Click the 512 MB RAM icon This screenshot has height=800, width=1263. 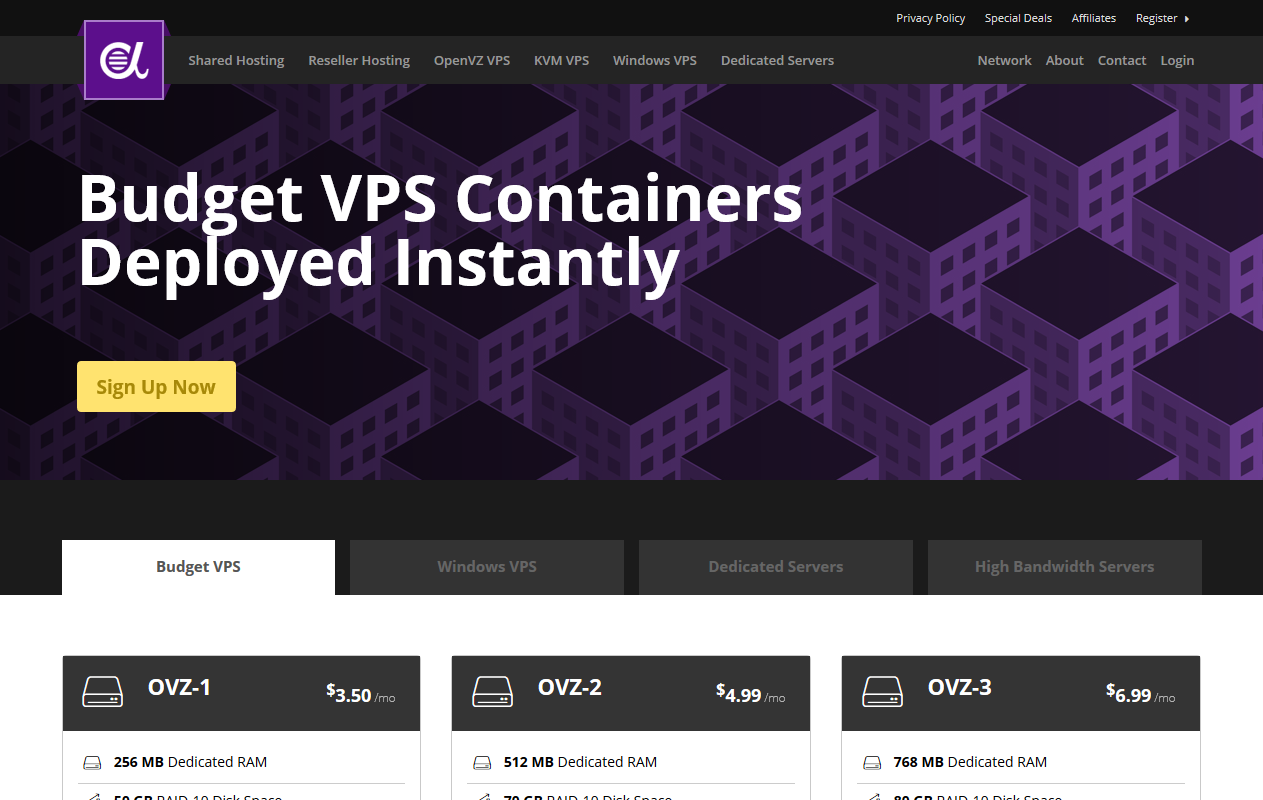482,763
